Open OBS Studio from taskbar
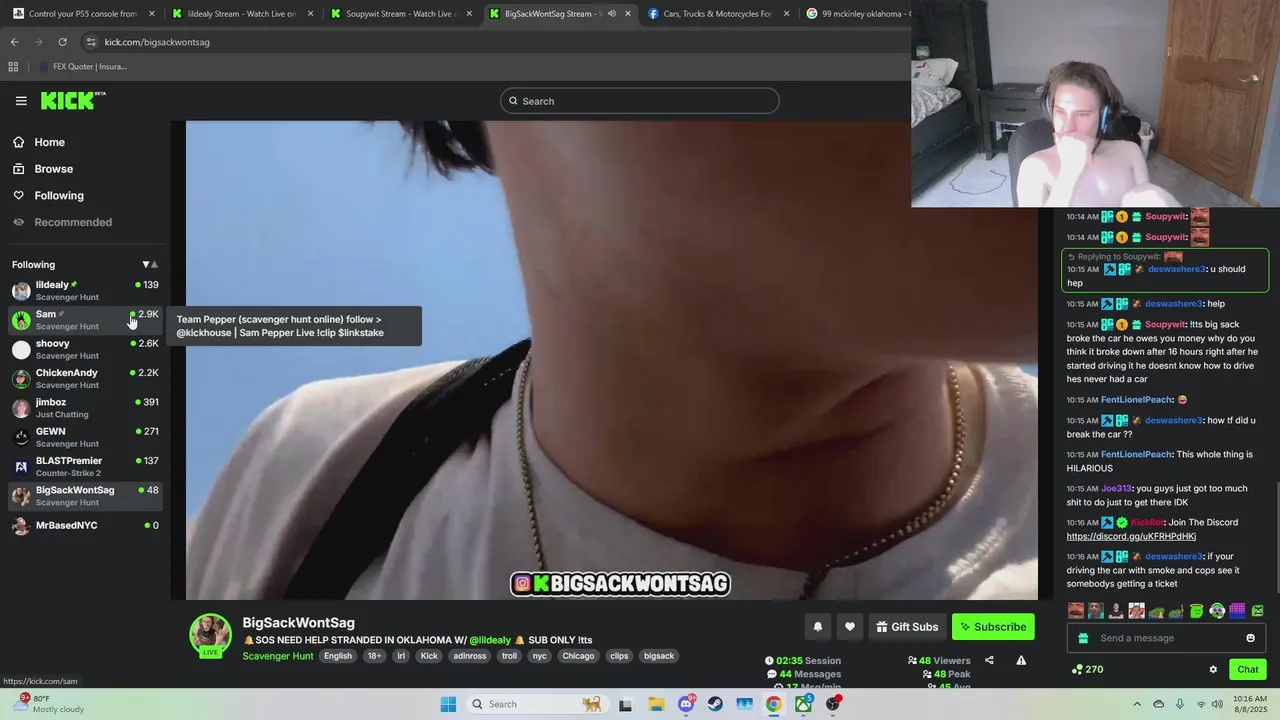This screenshot has height=720, width=1280. click(833, 704)
